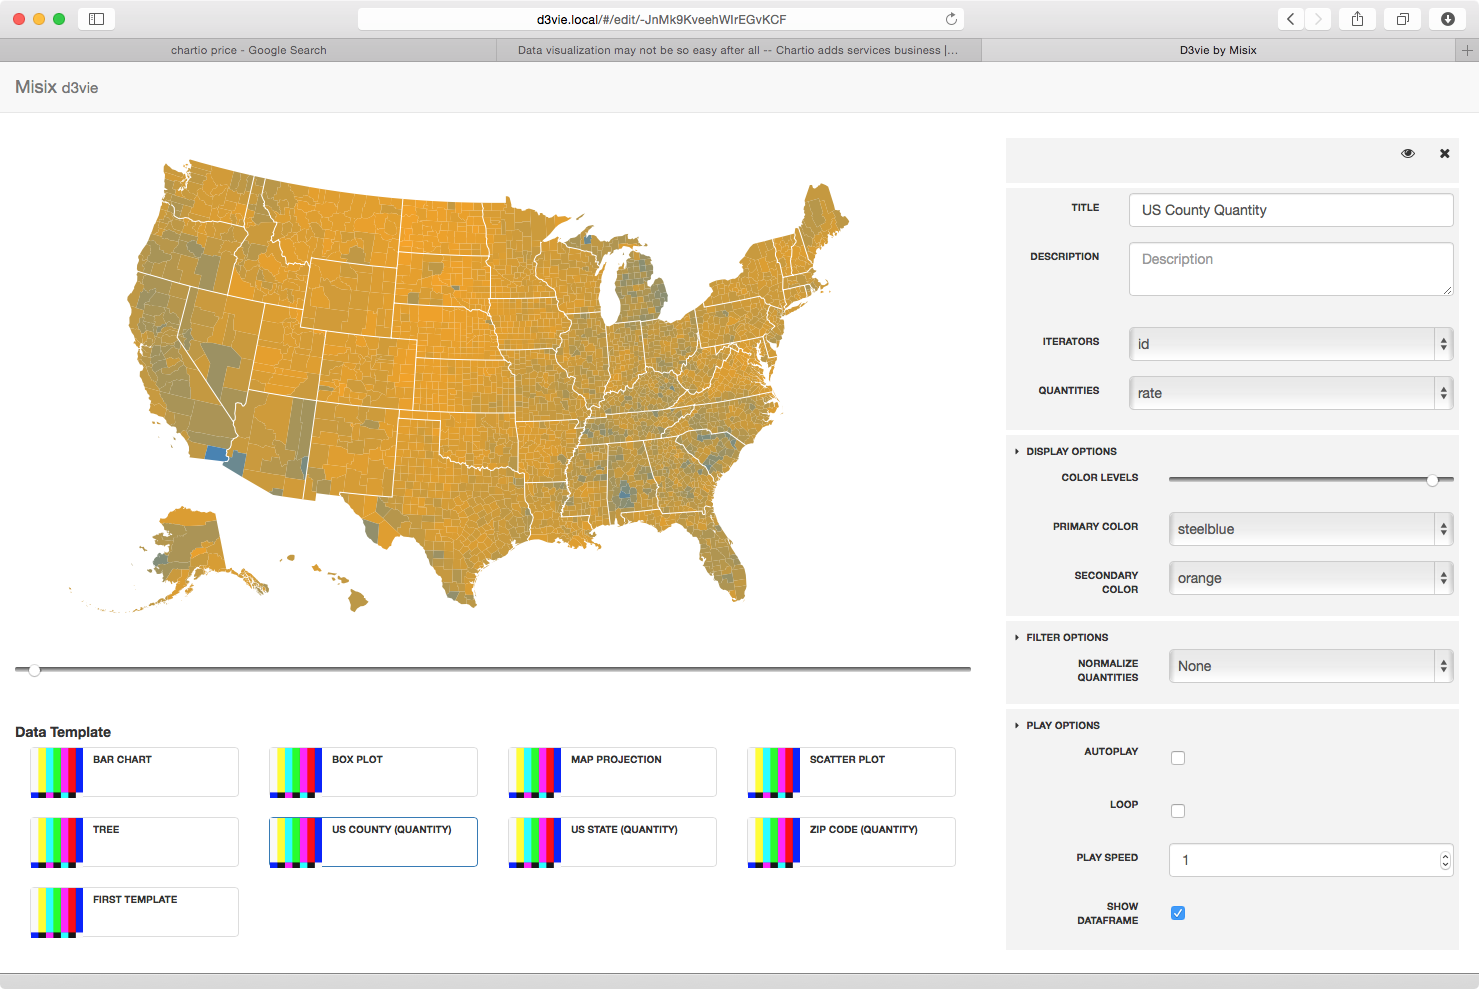Enable the Loop checkbox

tap(1178, 811)
